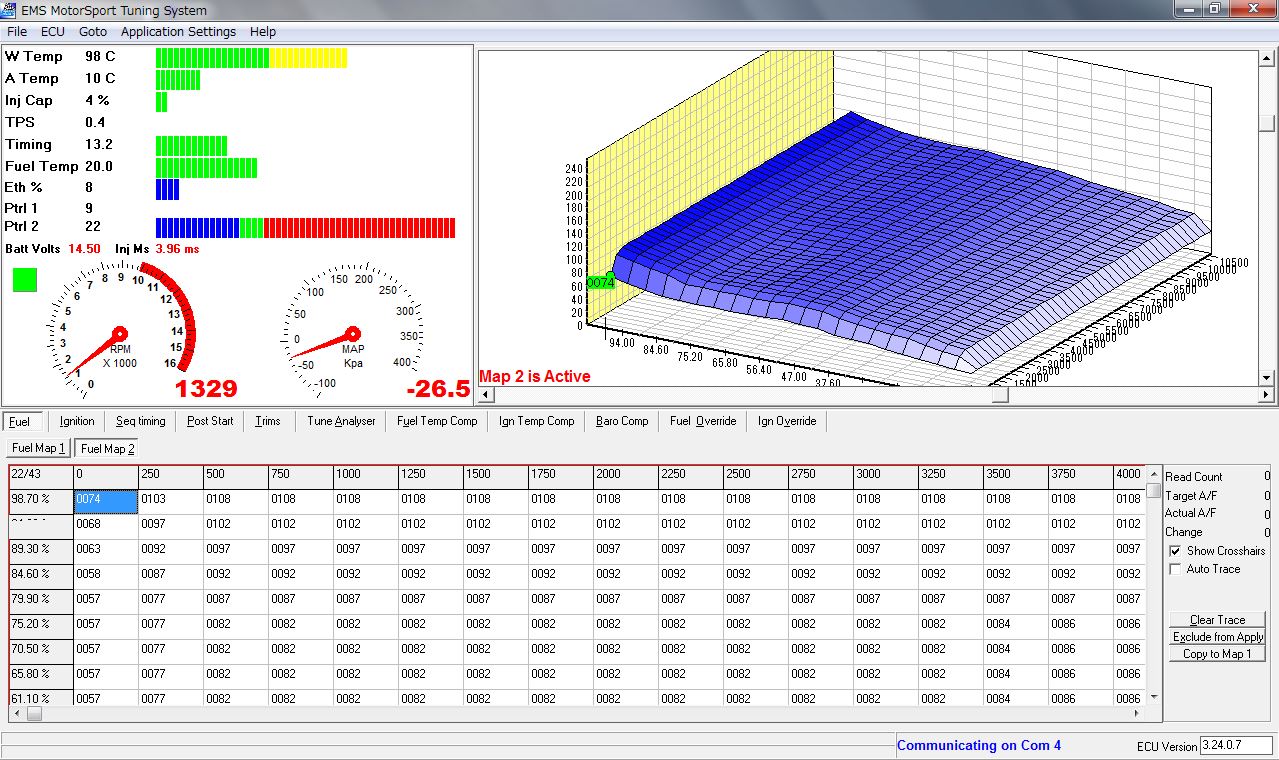Switch to the Seq timing tab
This screenshot has width=1279, height=760.
point(141,421)
